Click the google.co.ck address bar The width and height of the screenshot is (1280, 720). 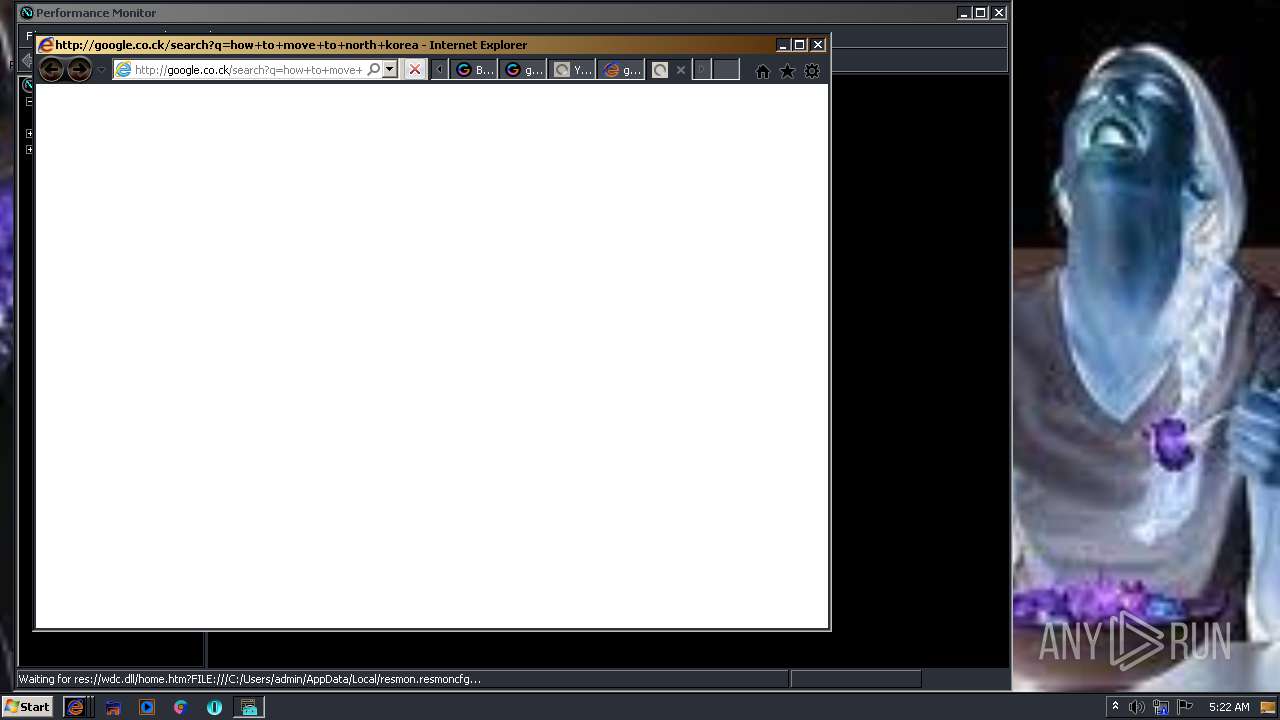pos(248,70)
